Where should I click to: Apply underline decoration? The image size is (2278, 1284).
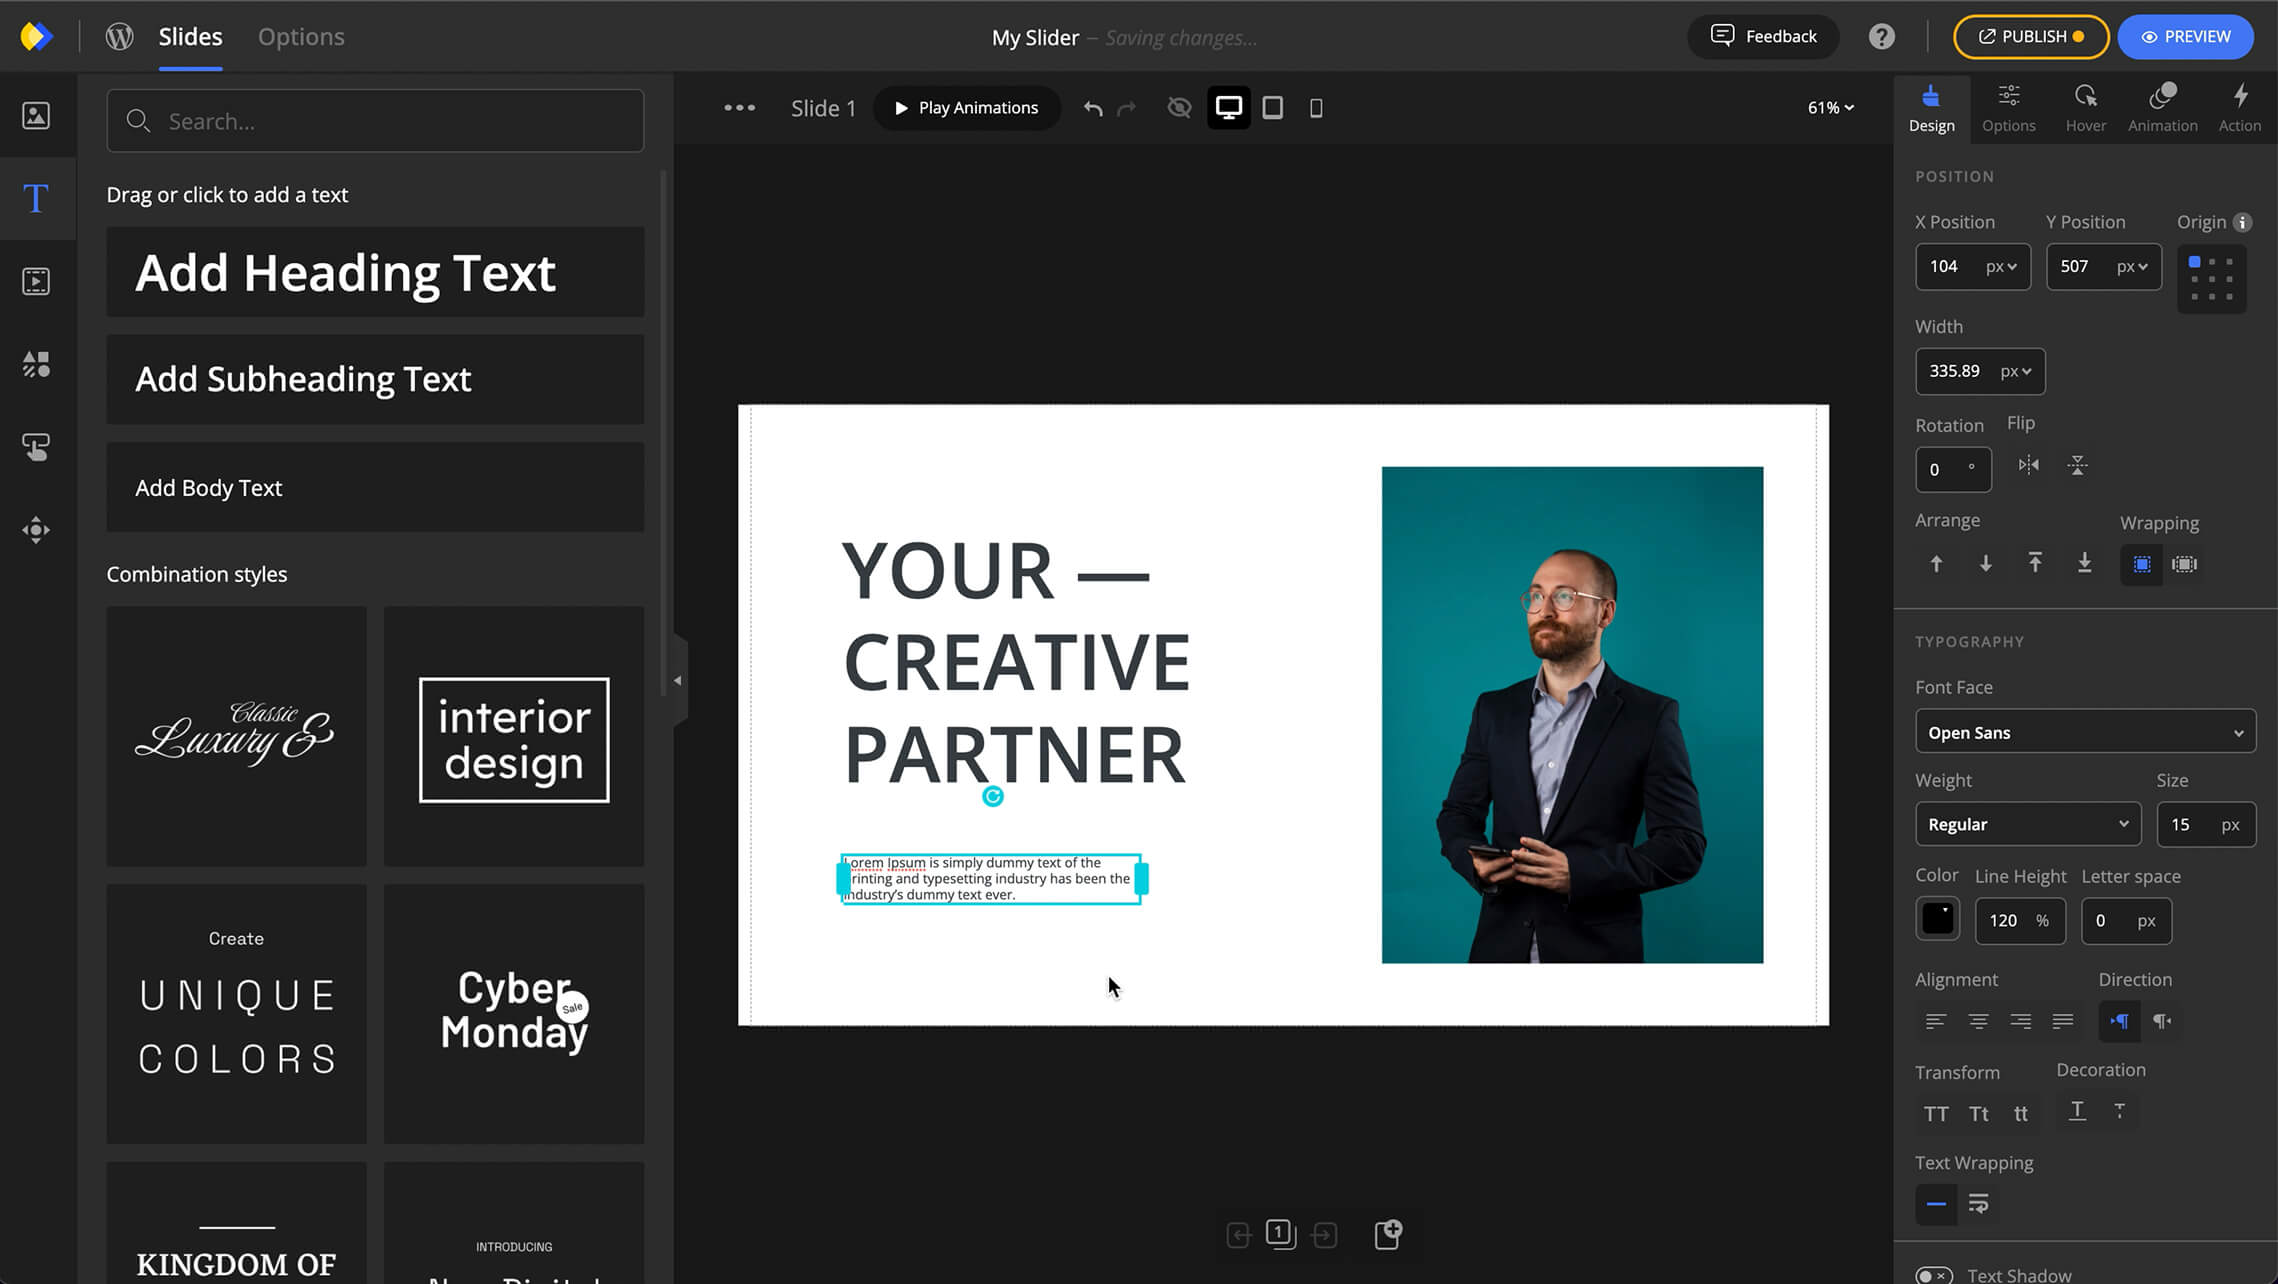(x=2077, y=1111)
